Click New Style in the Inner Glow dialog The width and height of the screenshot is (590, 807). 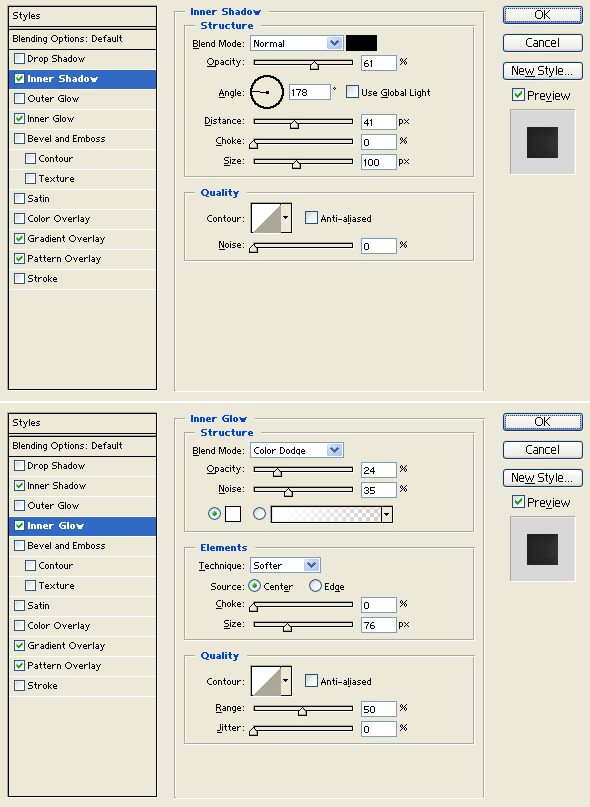[x=543, y=478]
